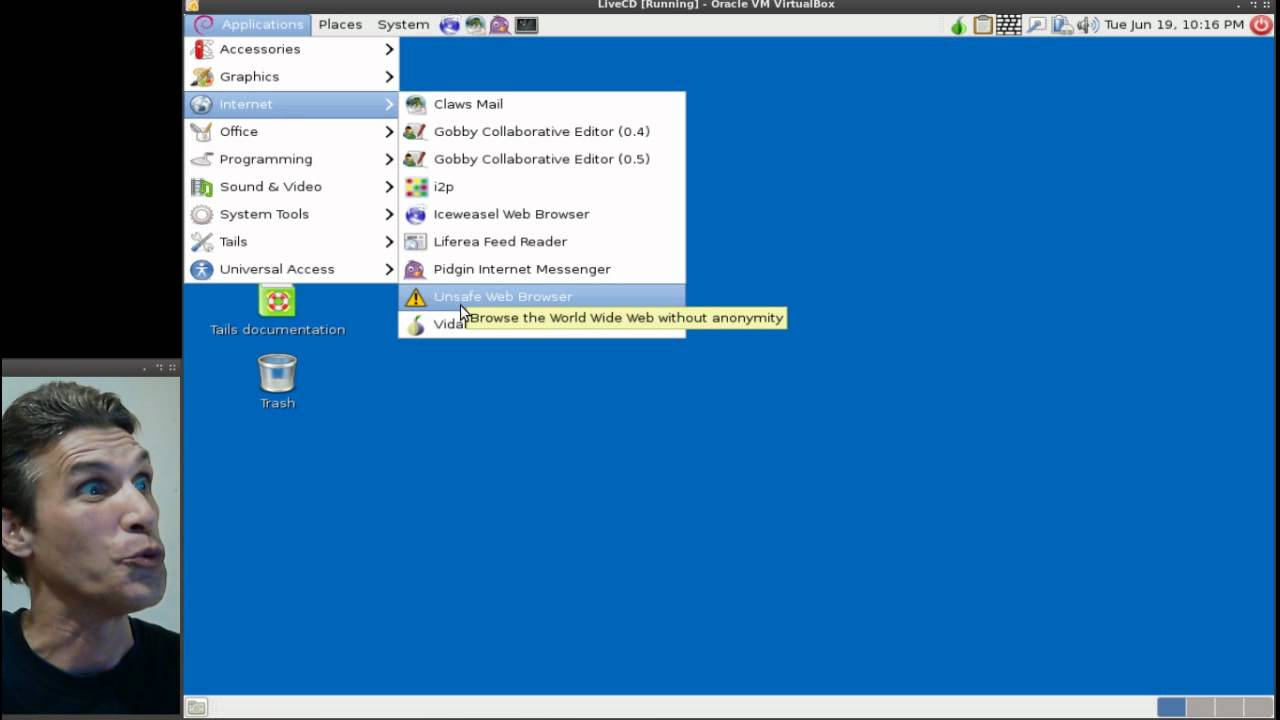1280x720 pixels.
Task: Launch Gobby Collaborative Editor (0.5)
Action: coord(542,159)
